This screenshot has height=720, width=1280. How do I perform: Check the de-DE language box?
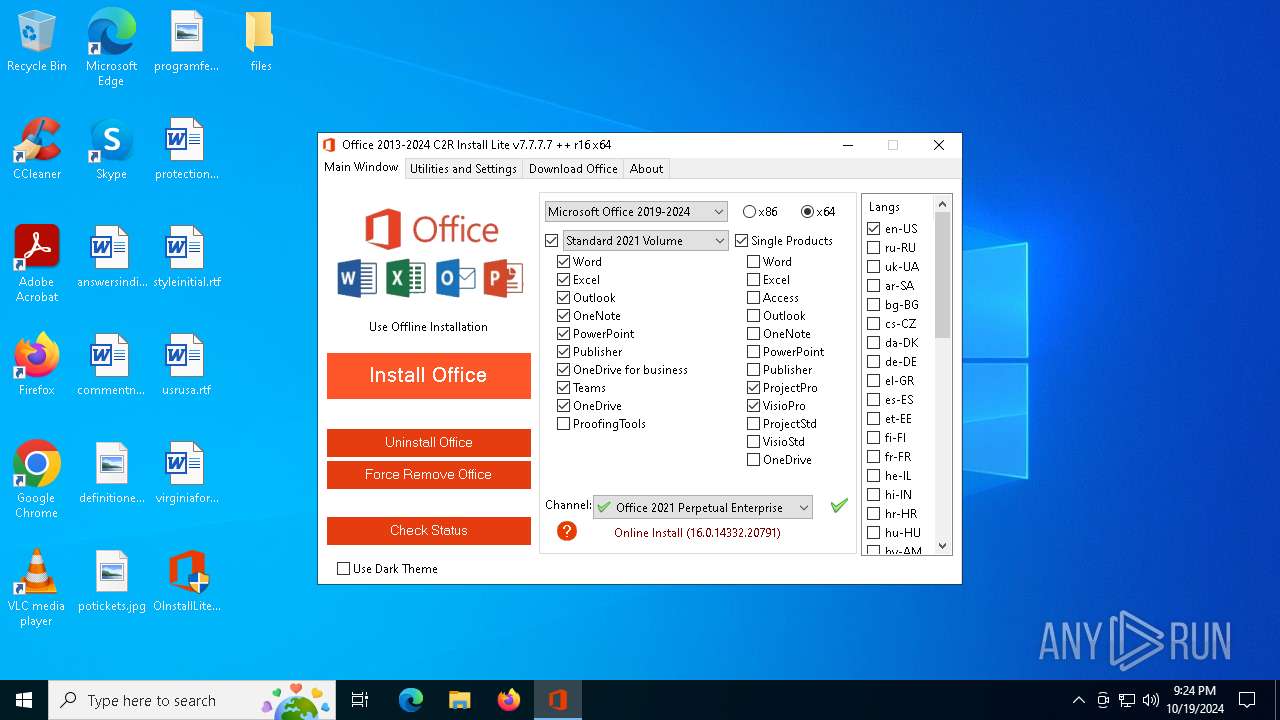(x=874, y=362)
